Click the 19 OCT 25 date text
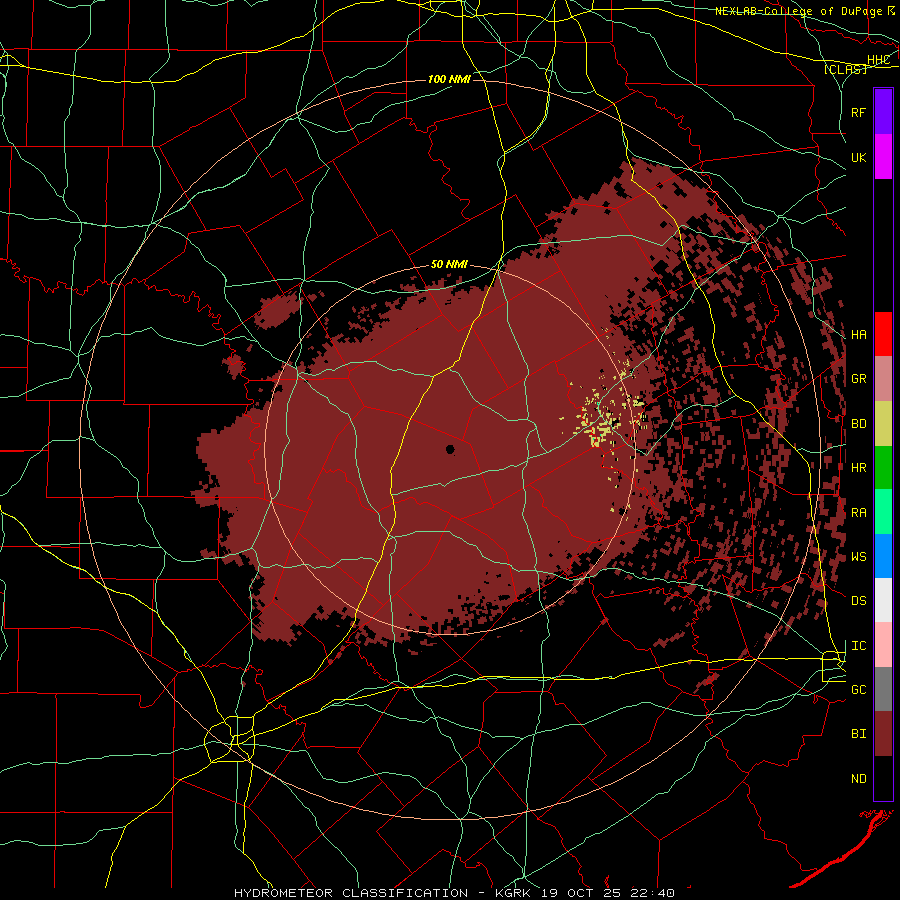This screenshot has height=900, width=900. 583,893
